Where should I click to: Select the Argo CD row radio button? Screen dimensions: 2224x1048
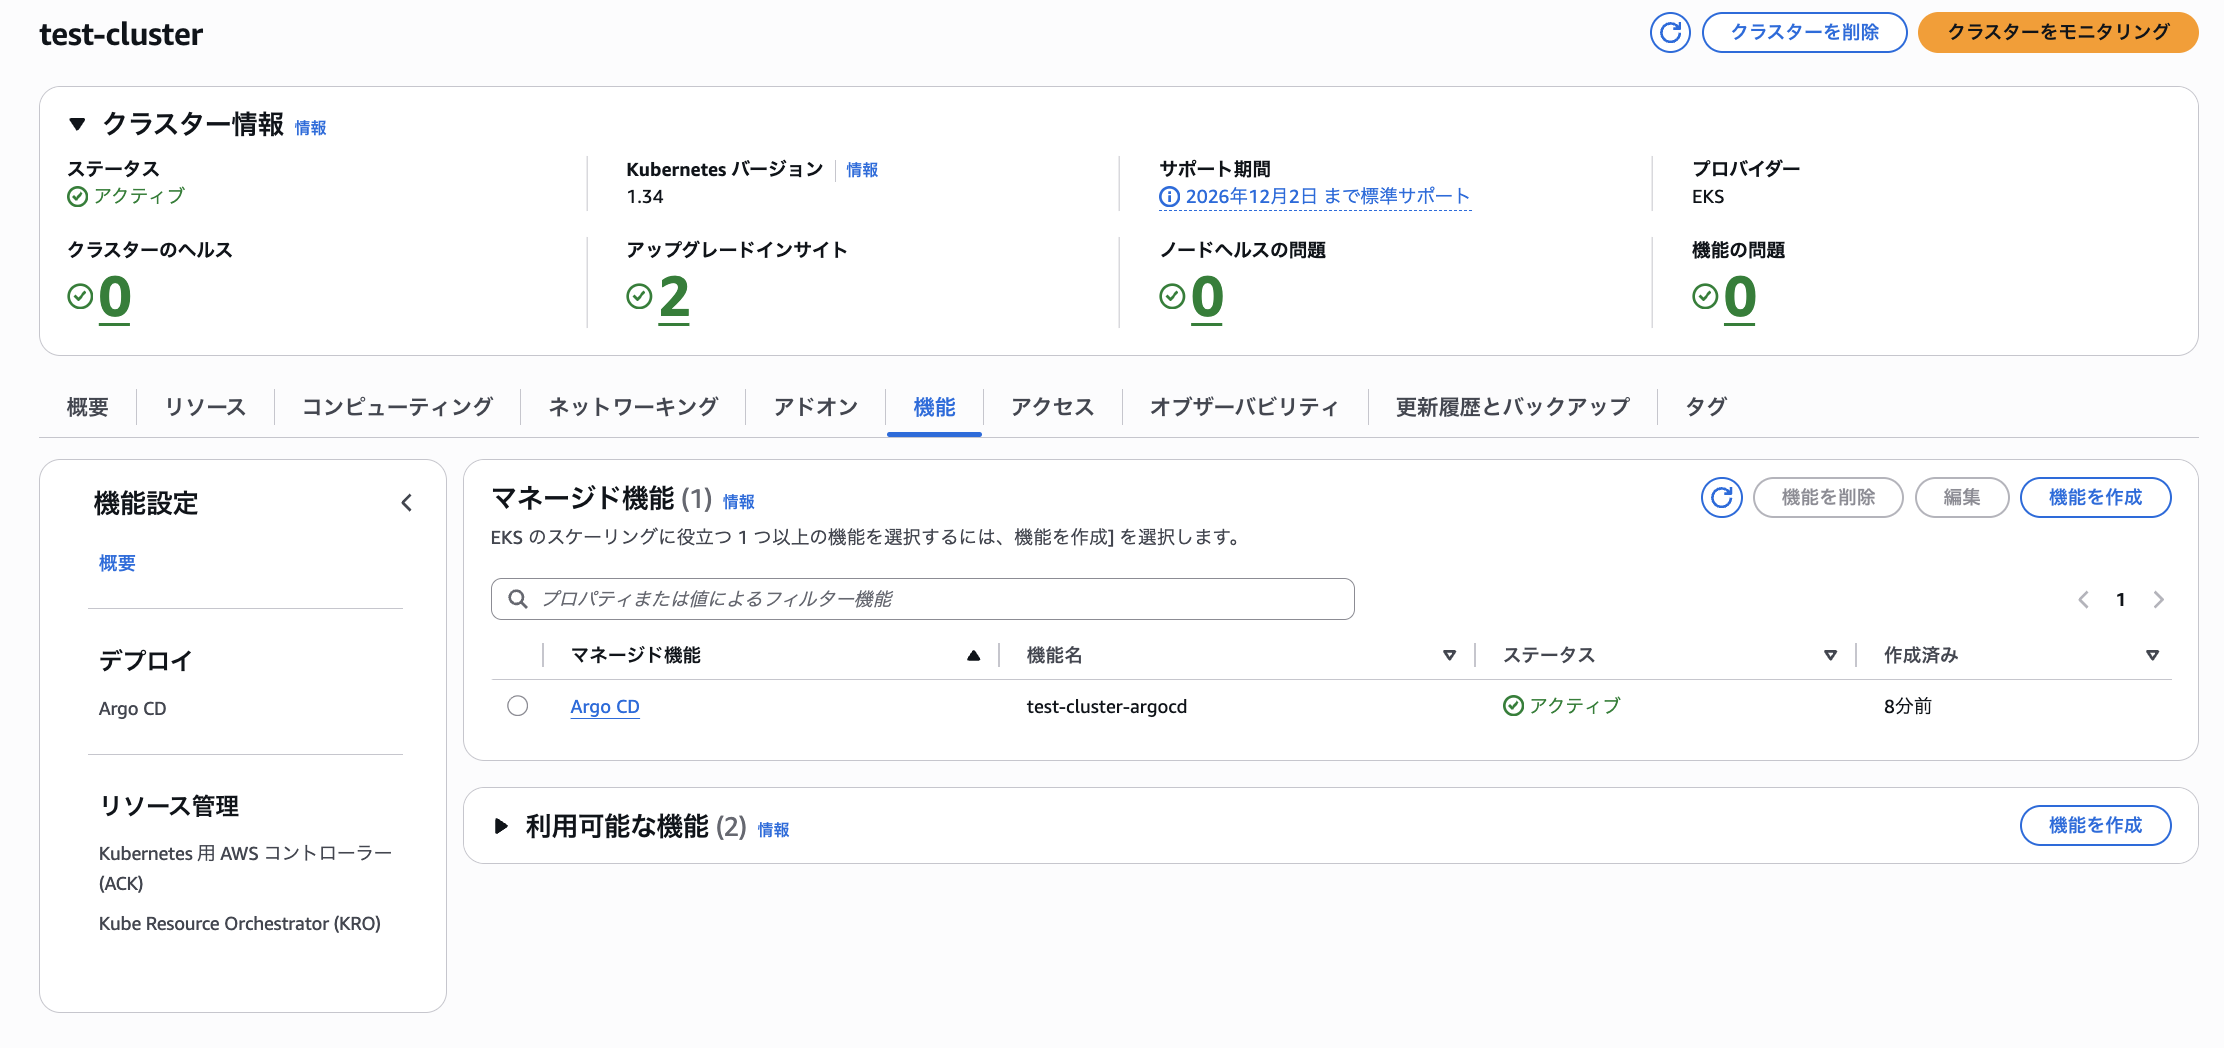[518, 705]
